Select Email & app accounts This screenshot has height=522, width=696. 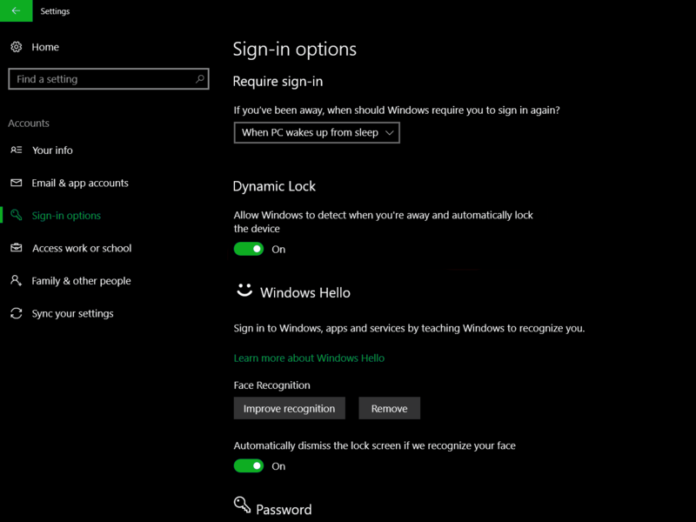tap(80, 183)
